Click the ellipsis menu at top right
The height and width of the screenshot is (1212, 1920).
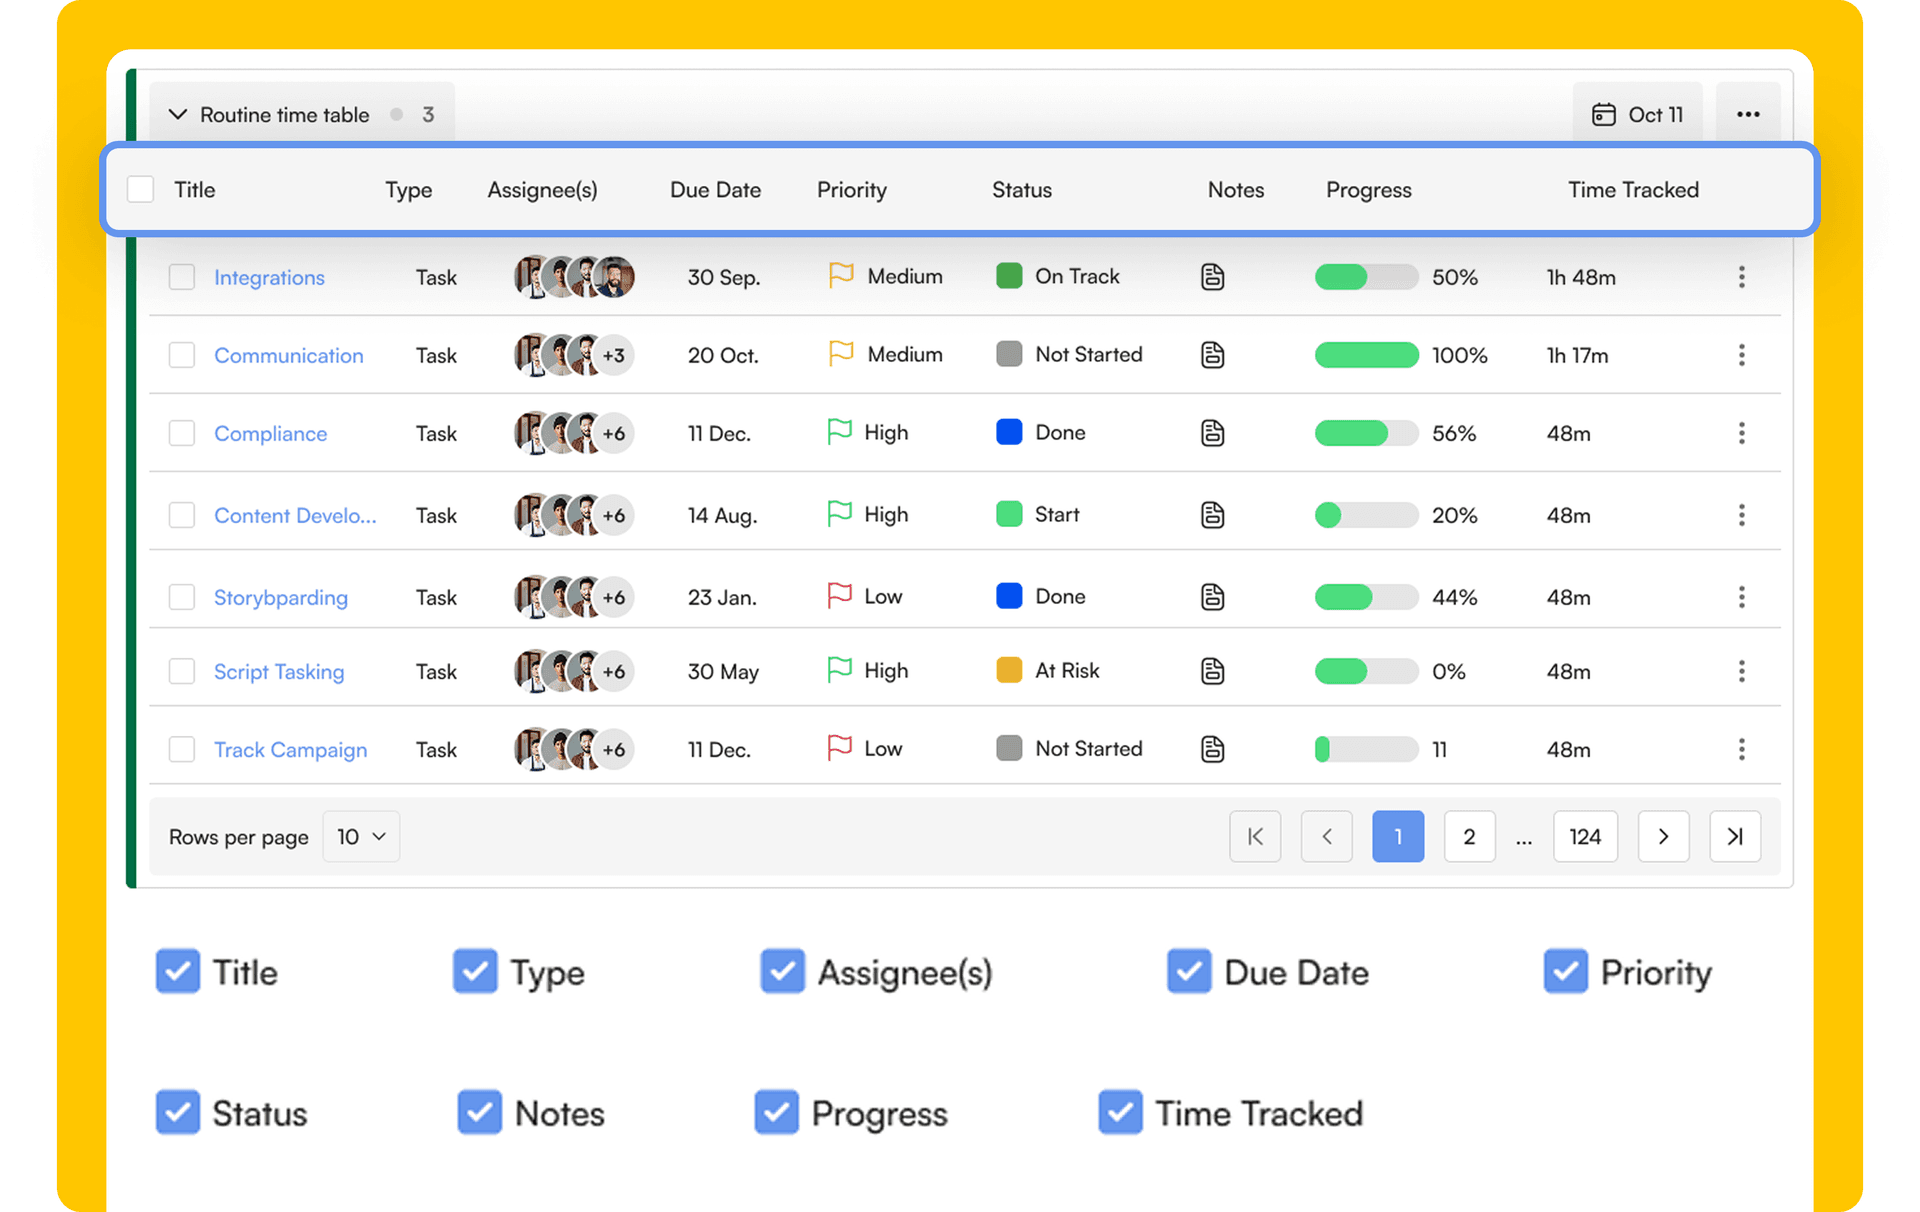[1748, 114]
